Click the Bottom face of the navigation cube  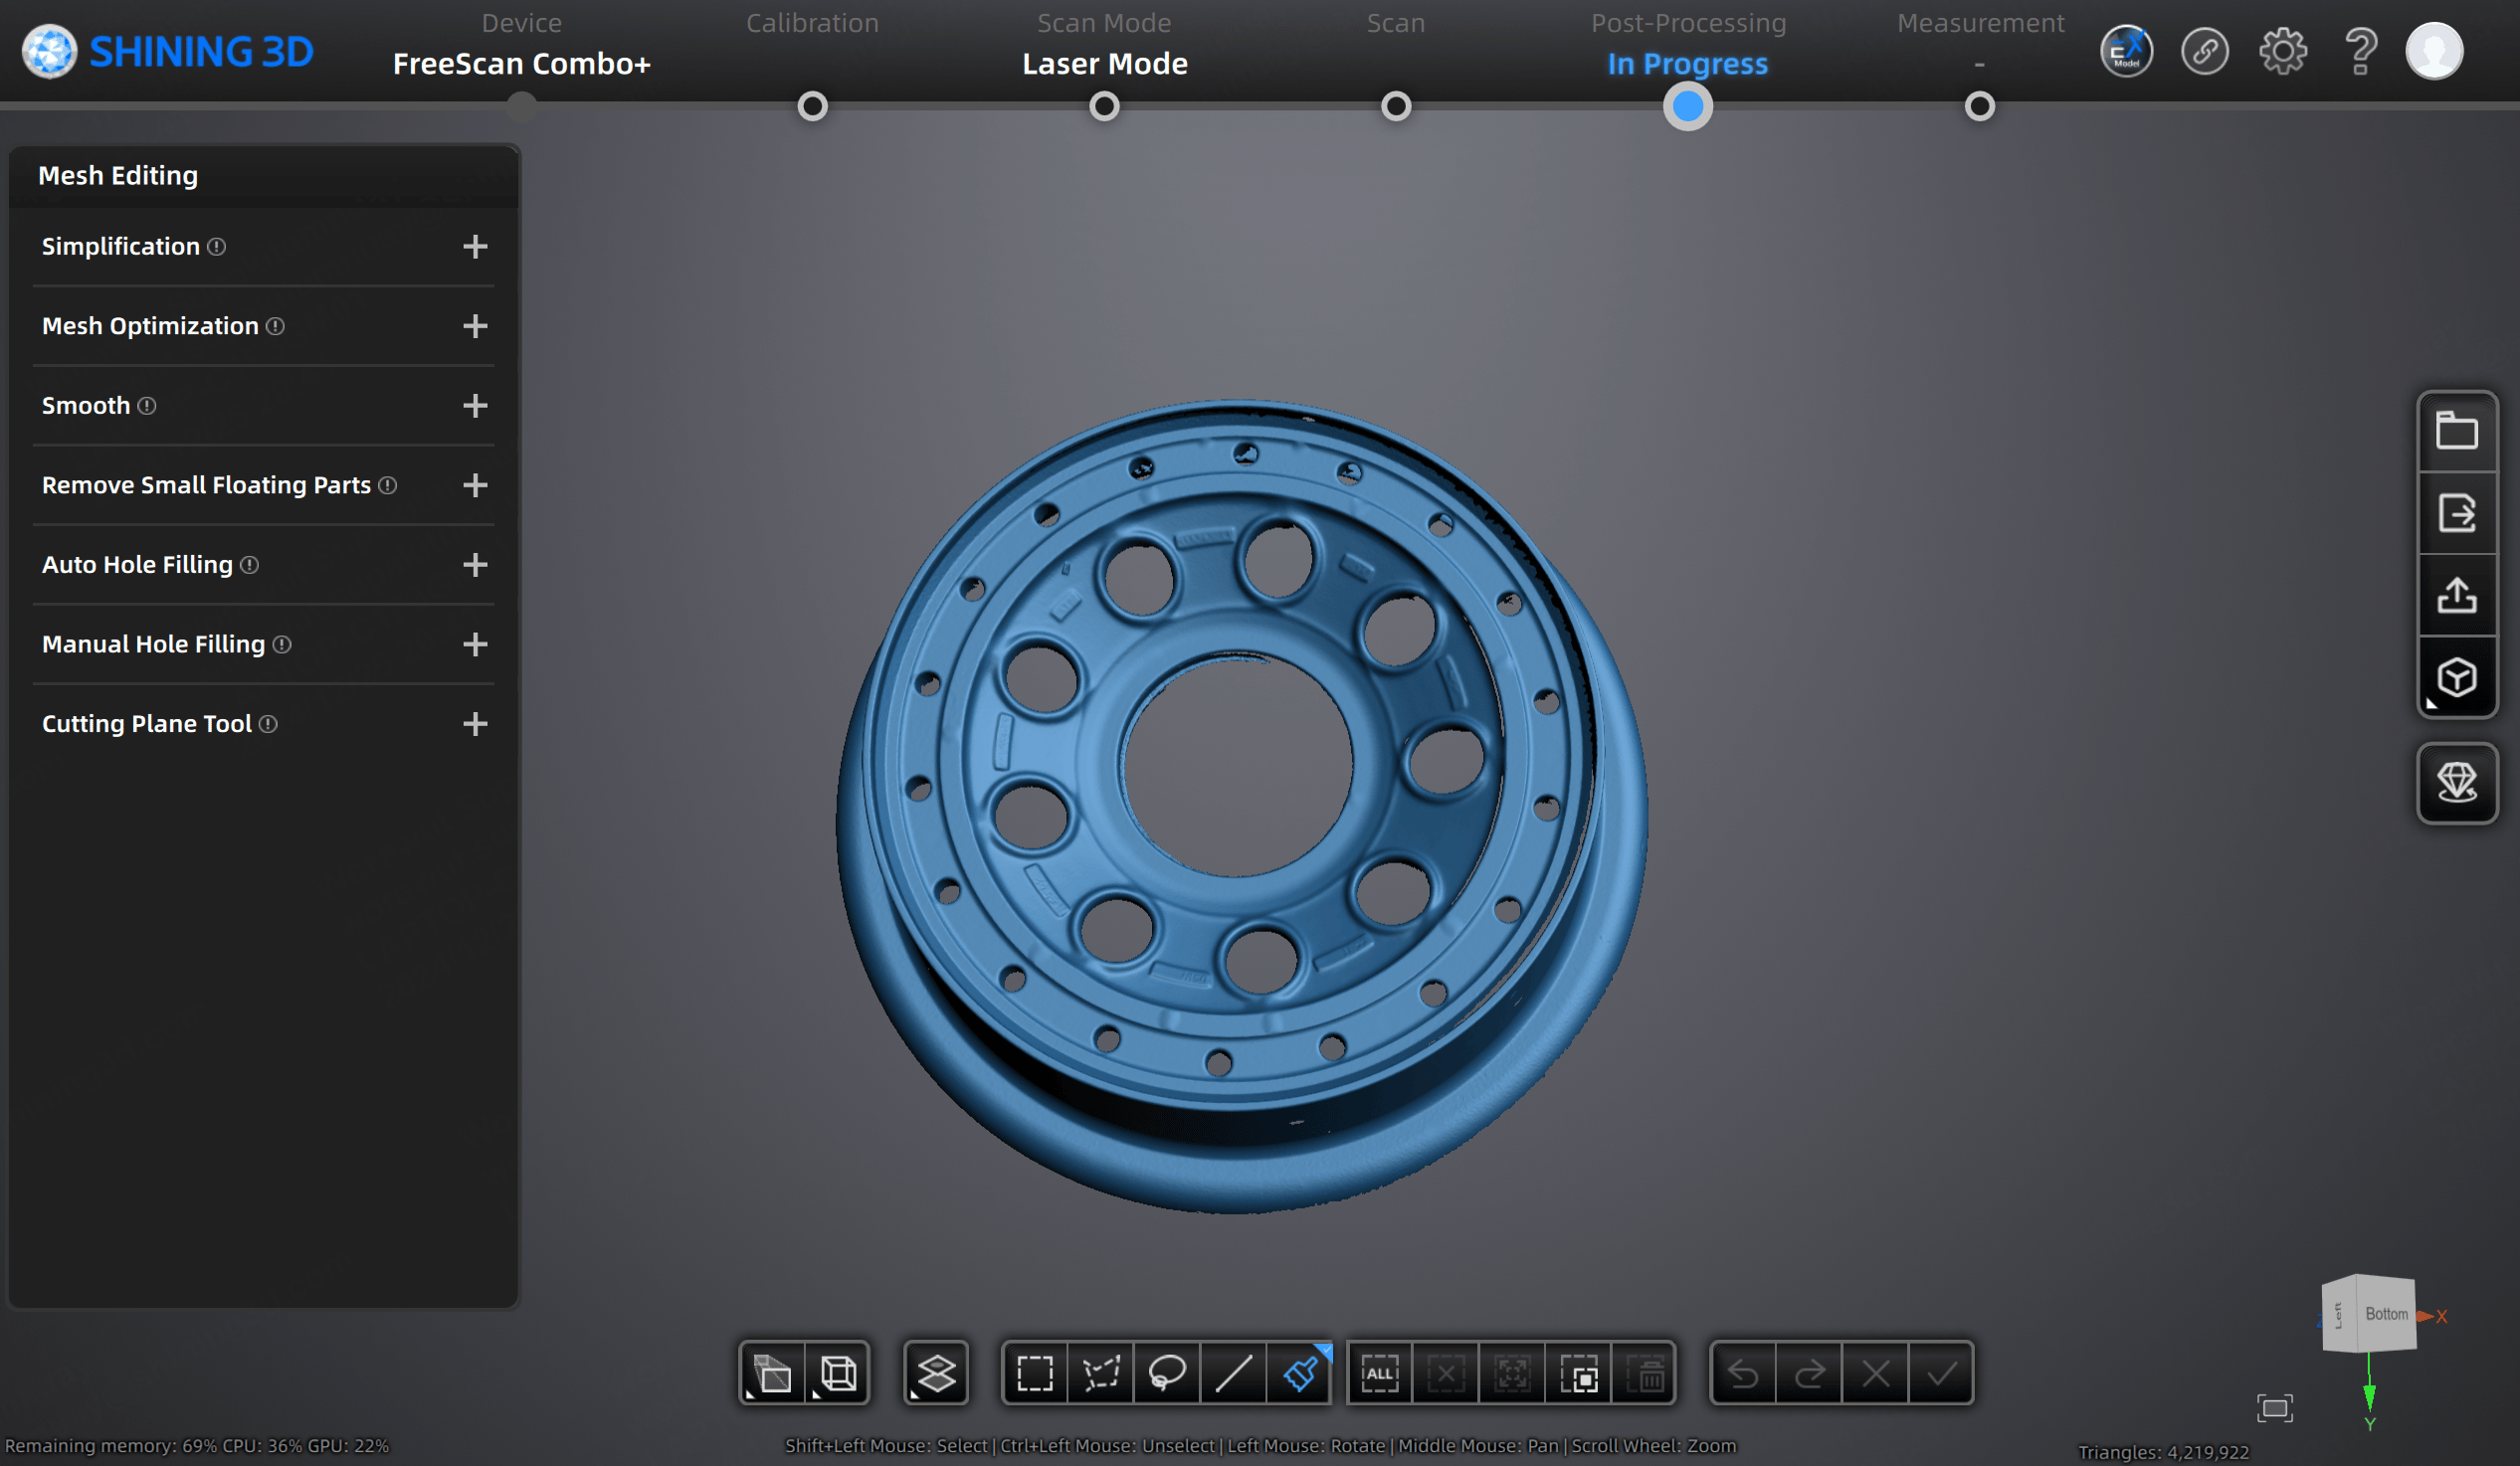[2386, 1314]
